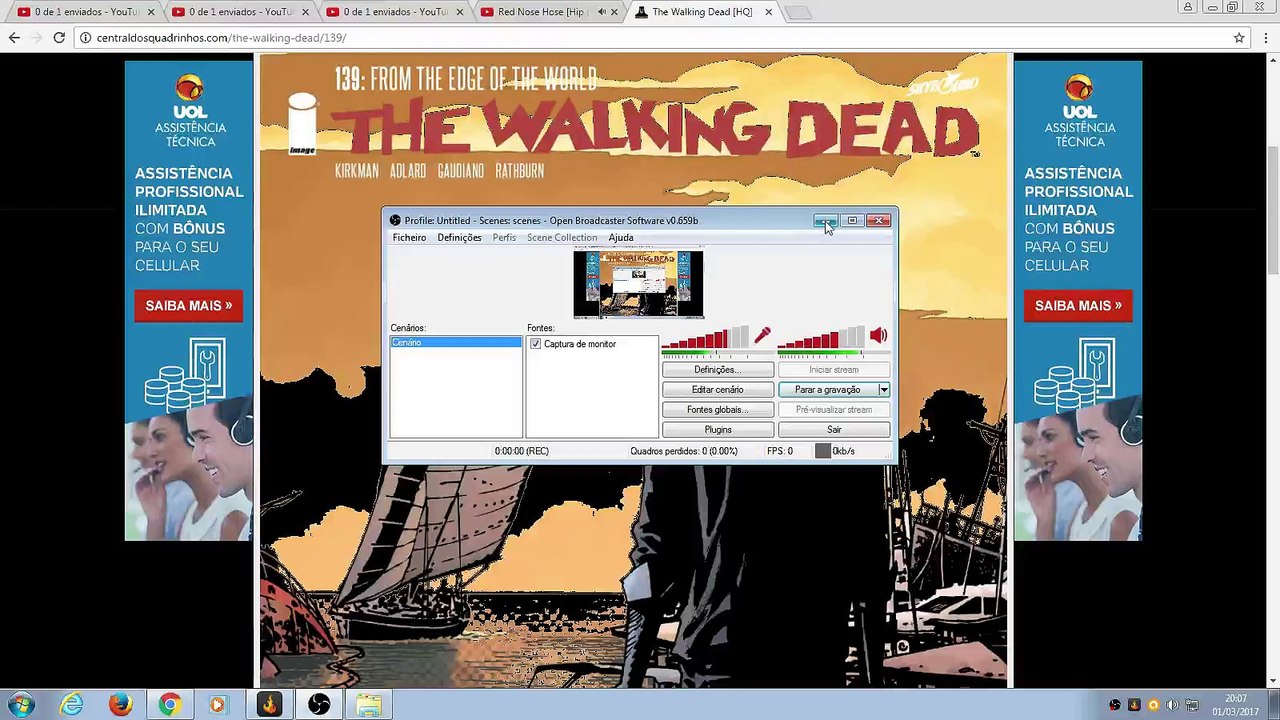The width and height of the screenshot is (1280, 720).
Task: Select the Cenário scene in list
Action: pyautogui.click(x=455, y=343)
